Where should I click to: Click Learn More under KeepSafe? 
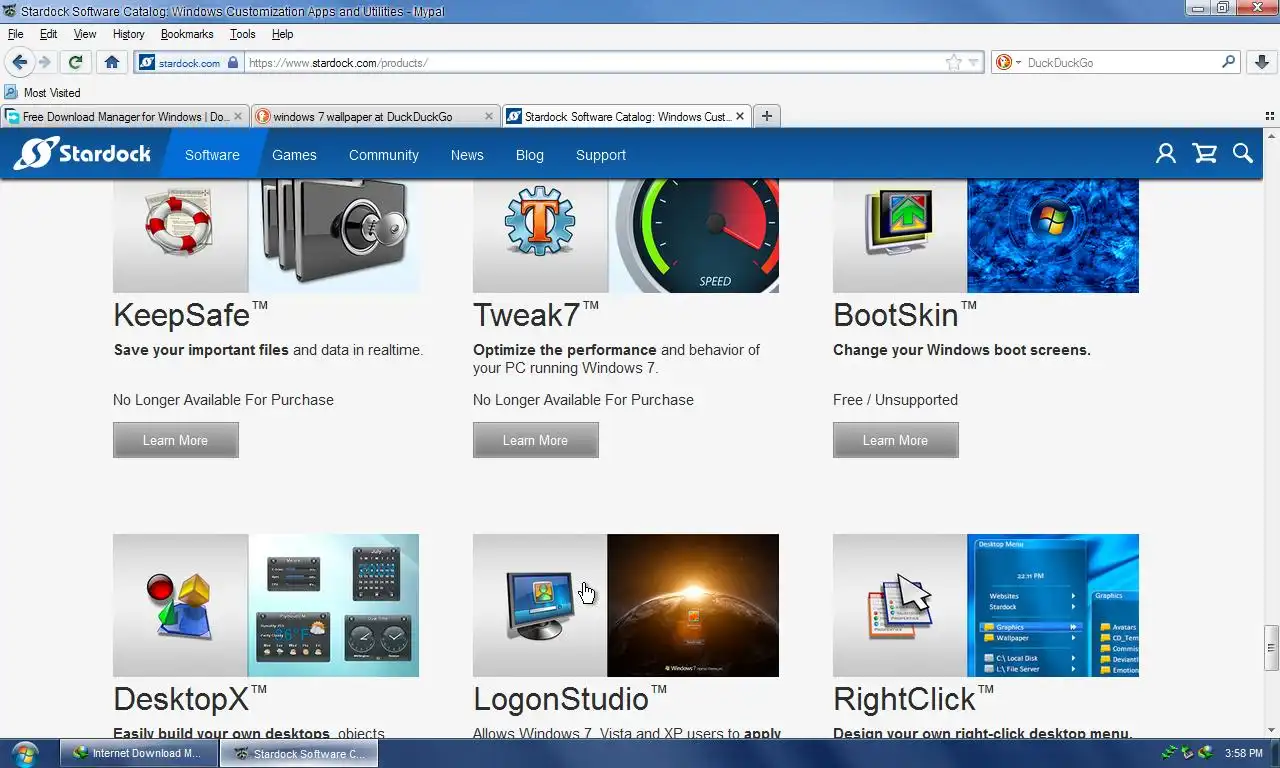click(x=176, y=440)
